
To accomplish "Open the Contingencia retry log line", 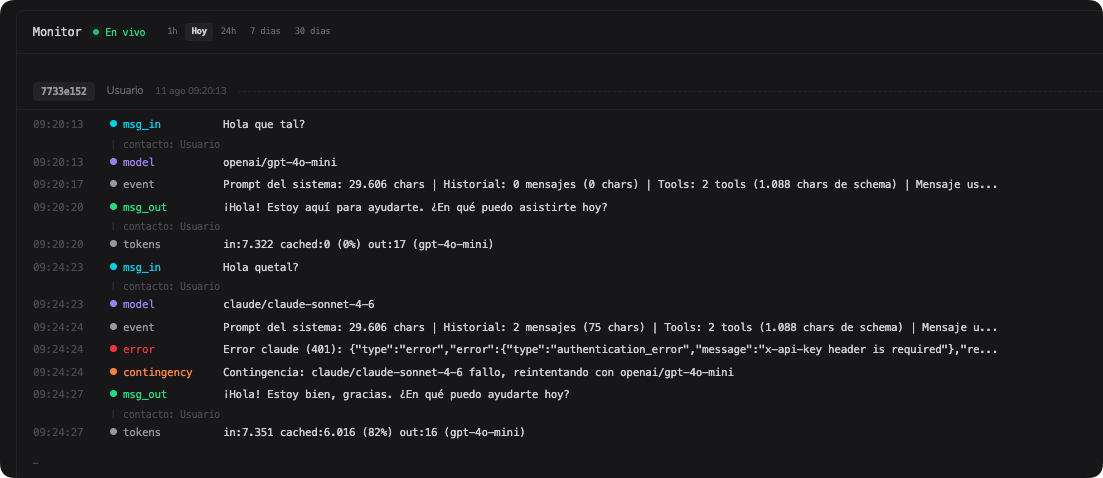I will [478, 373].
